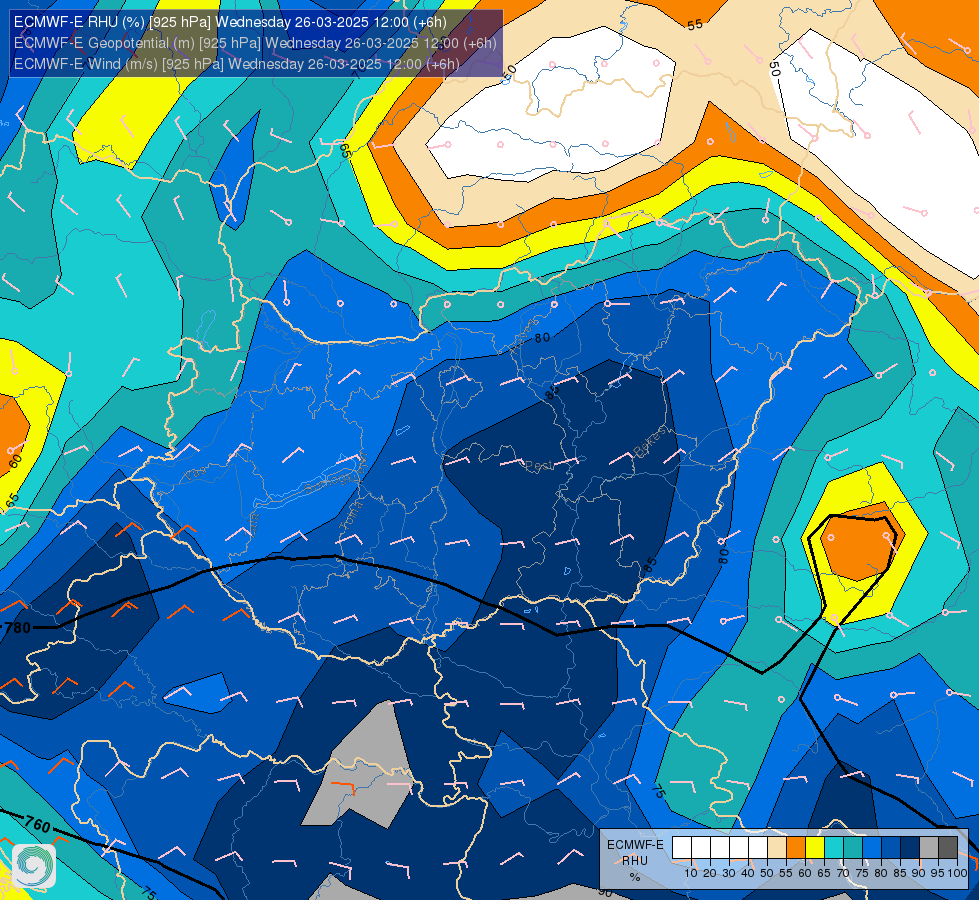Screen dimensions: 979x900
Task: Click the dark grey 95–100 legend swatch
Action: (x=948, y=848)
